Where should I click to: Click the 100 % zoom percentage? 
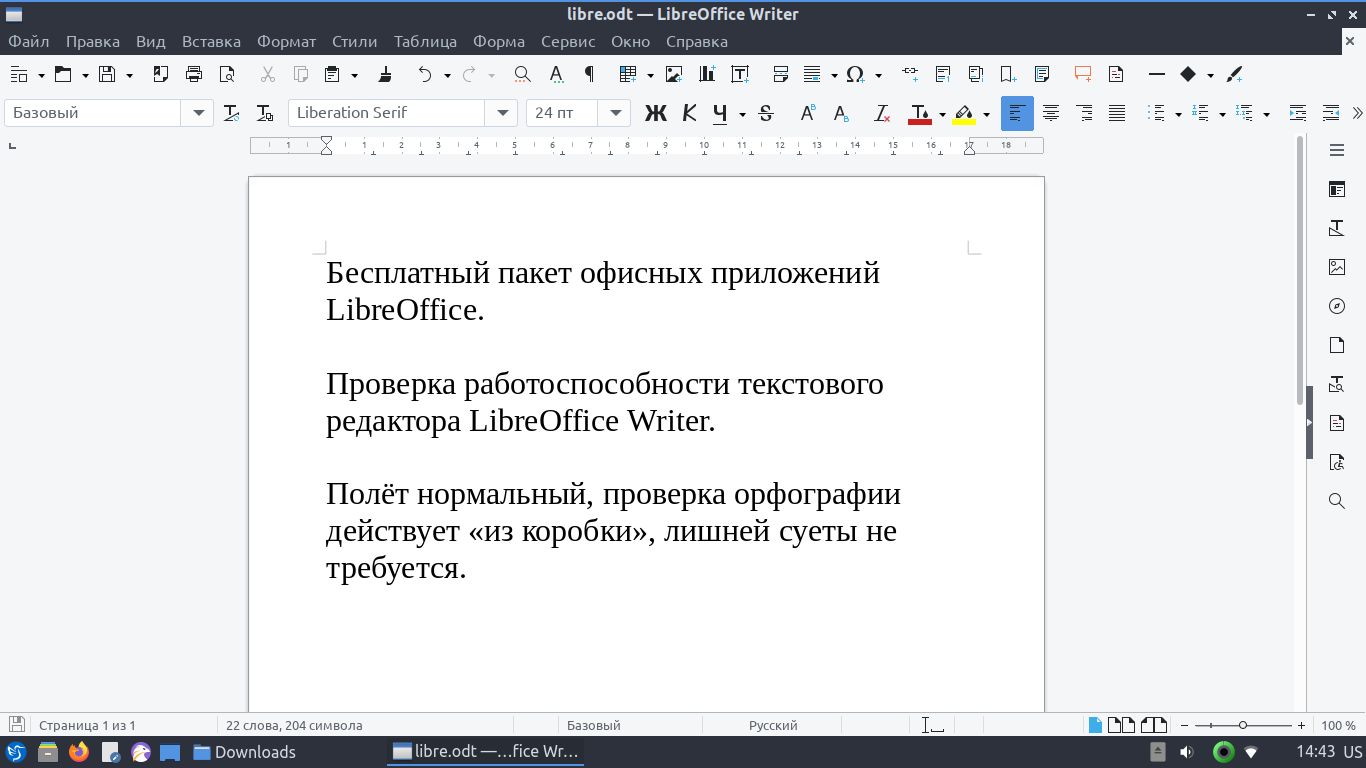1339,725
